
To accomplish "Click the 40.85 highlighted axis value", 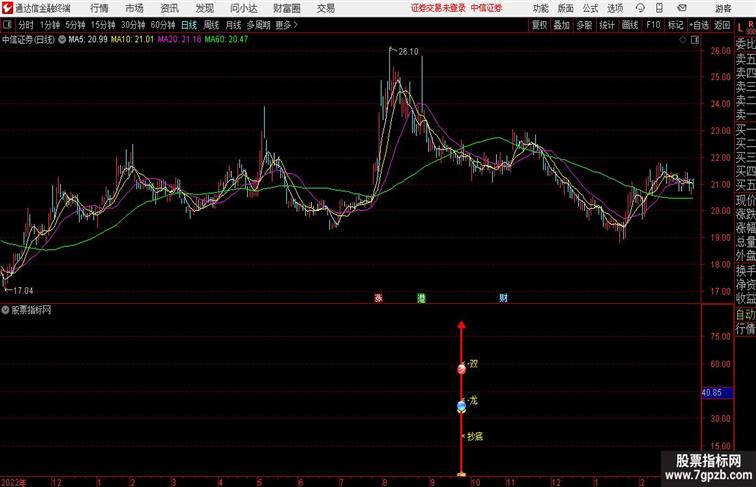I will click(717, 393).
